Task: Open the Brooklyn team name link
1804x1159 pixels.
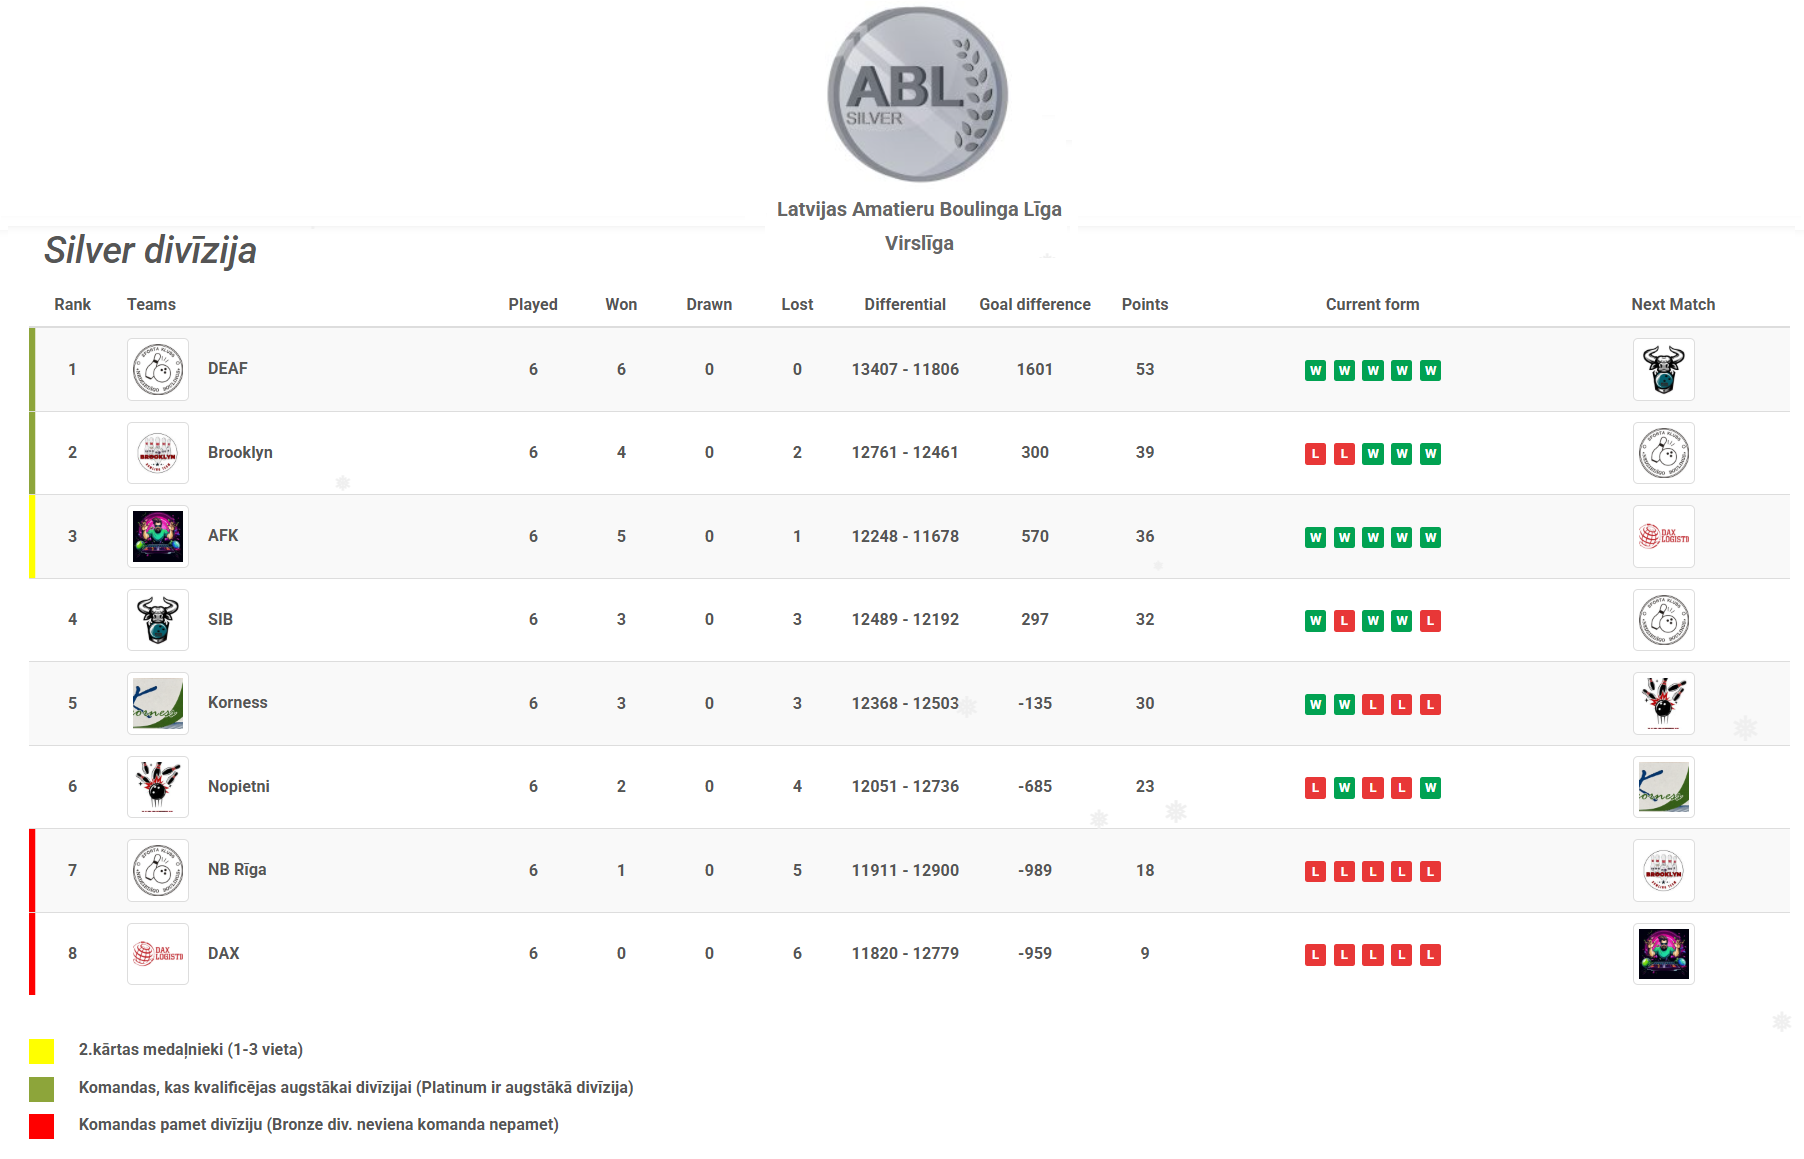Action: [x=240, y=452]
